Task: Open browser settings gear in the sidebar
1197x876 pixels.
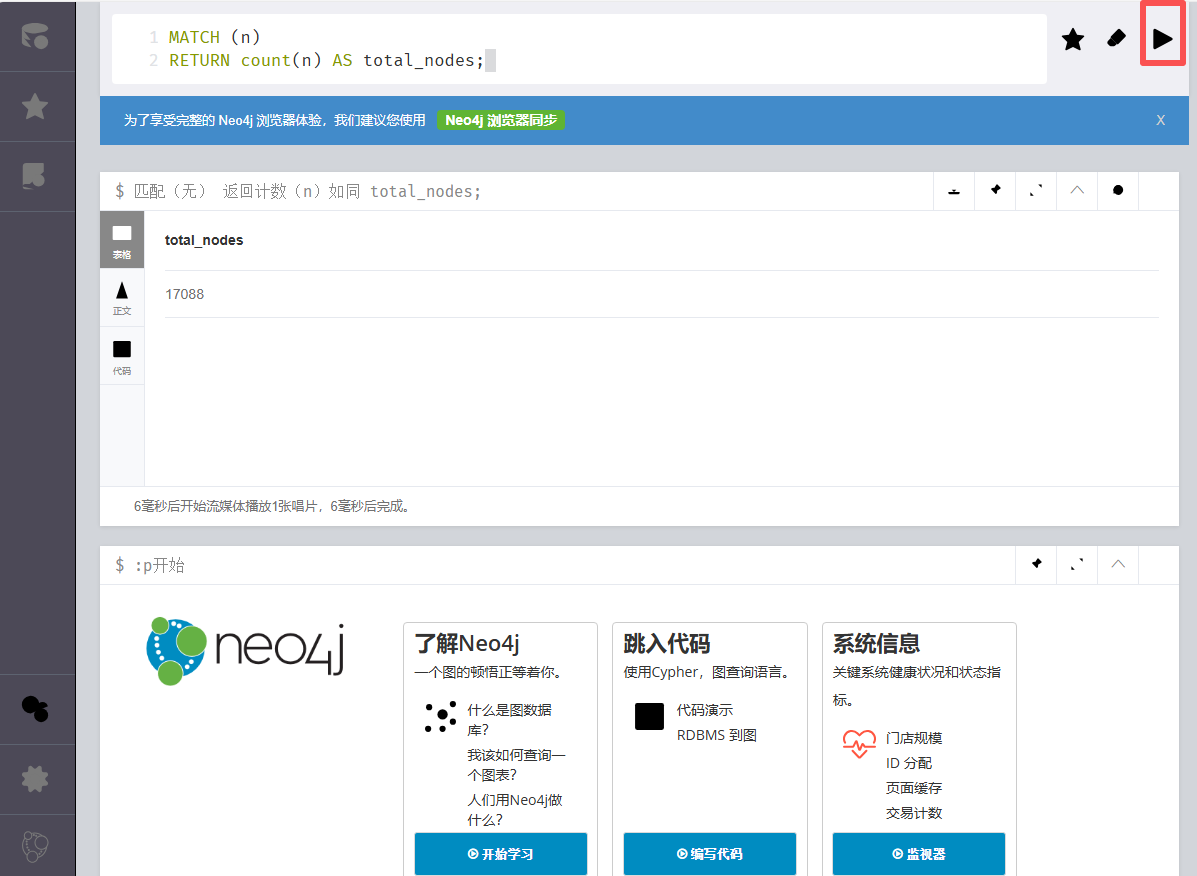Action: pyautogui.click(x=35, y=779)
